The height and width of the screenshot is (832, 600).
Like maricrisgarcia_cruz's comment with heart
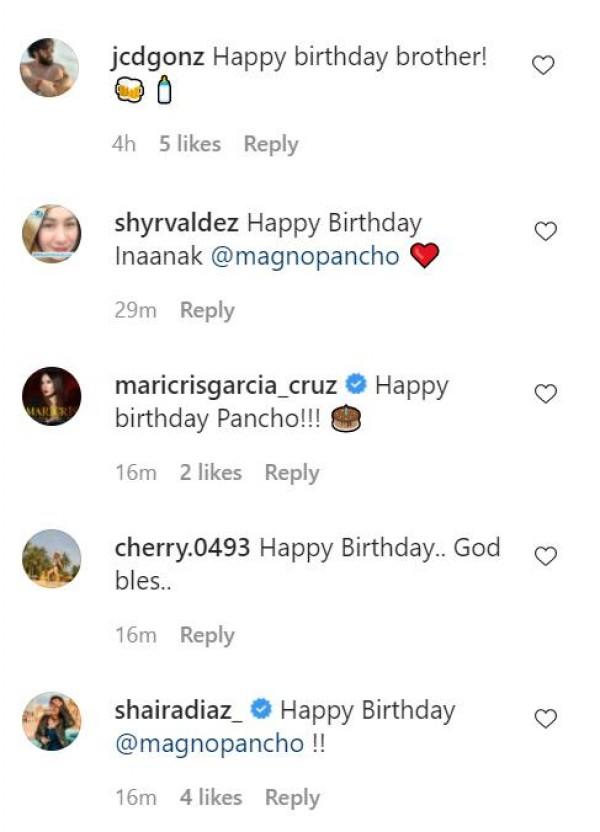545,394
